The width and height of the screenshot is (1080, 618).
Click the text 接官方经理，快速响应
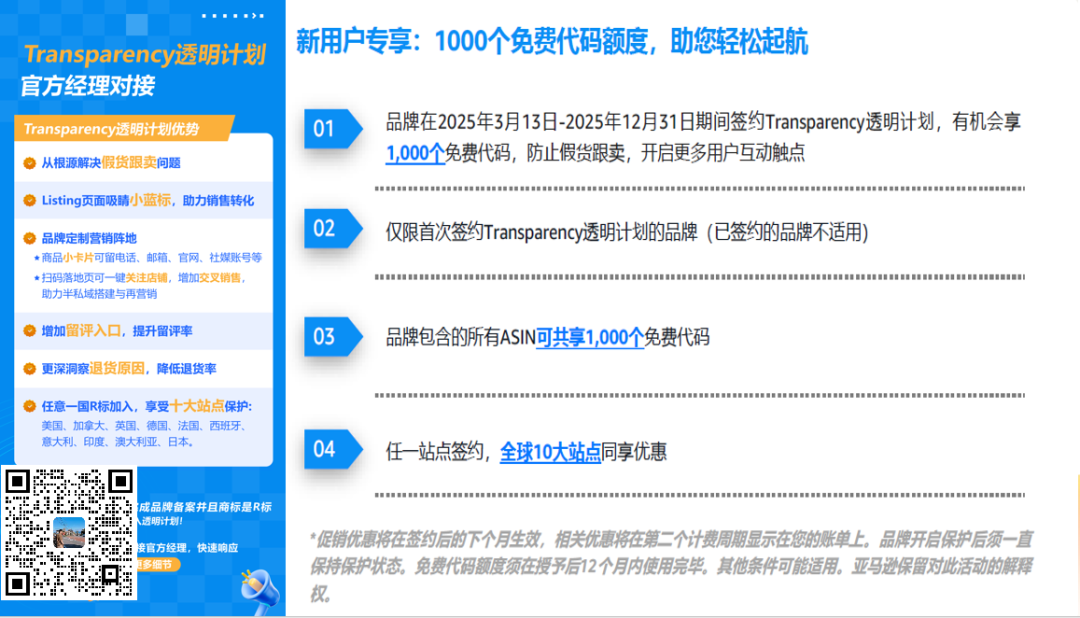coord(187,548)
